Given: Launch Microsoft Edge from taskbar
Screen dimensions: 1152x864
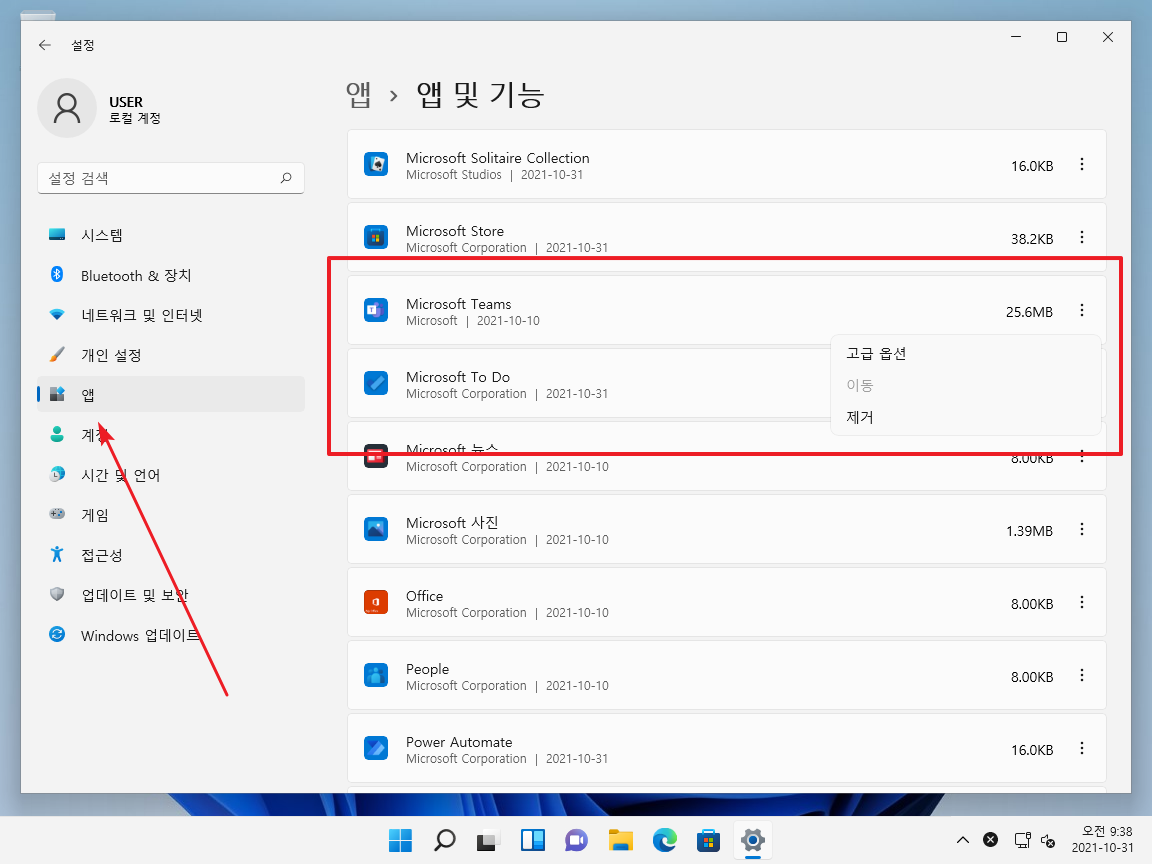Looking at the screenshot, I should (x=665, y=840).
